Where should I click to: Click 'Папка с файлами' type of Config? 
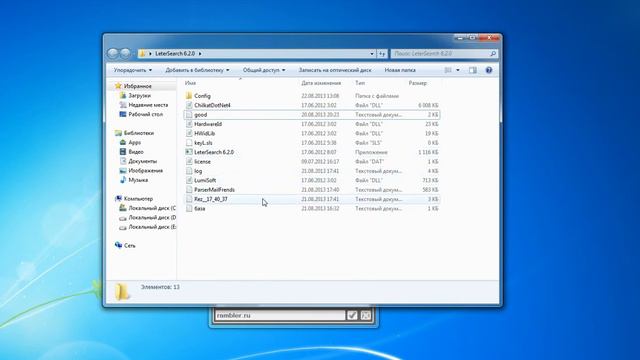[x=377, y=96]
